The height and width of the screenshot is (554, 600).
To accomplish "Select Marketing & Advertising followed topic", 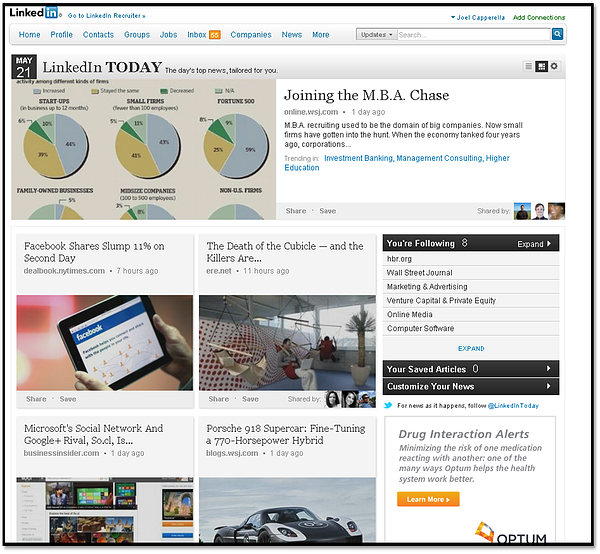I will point(471,287).
